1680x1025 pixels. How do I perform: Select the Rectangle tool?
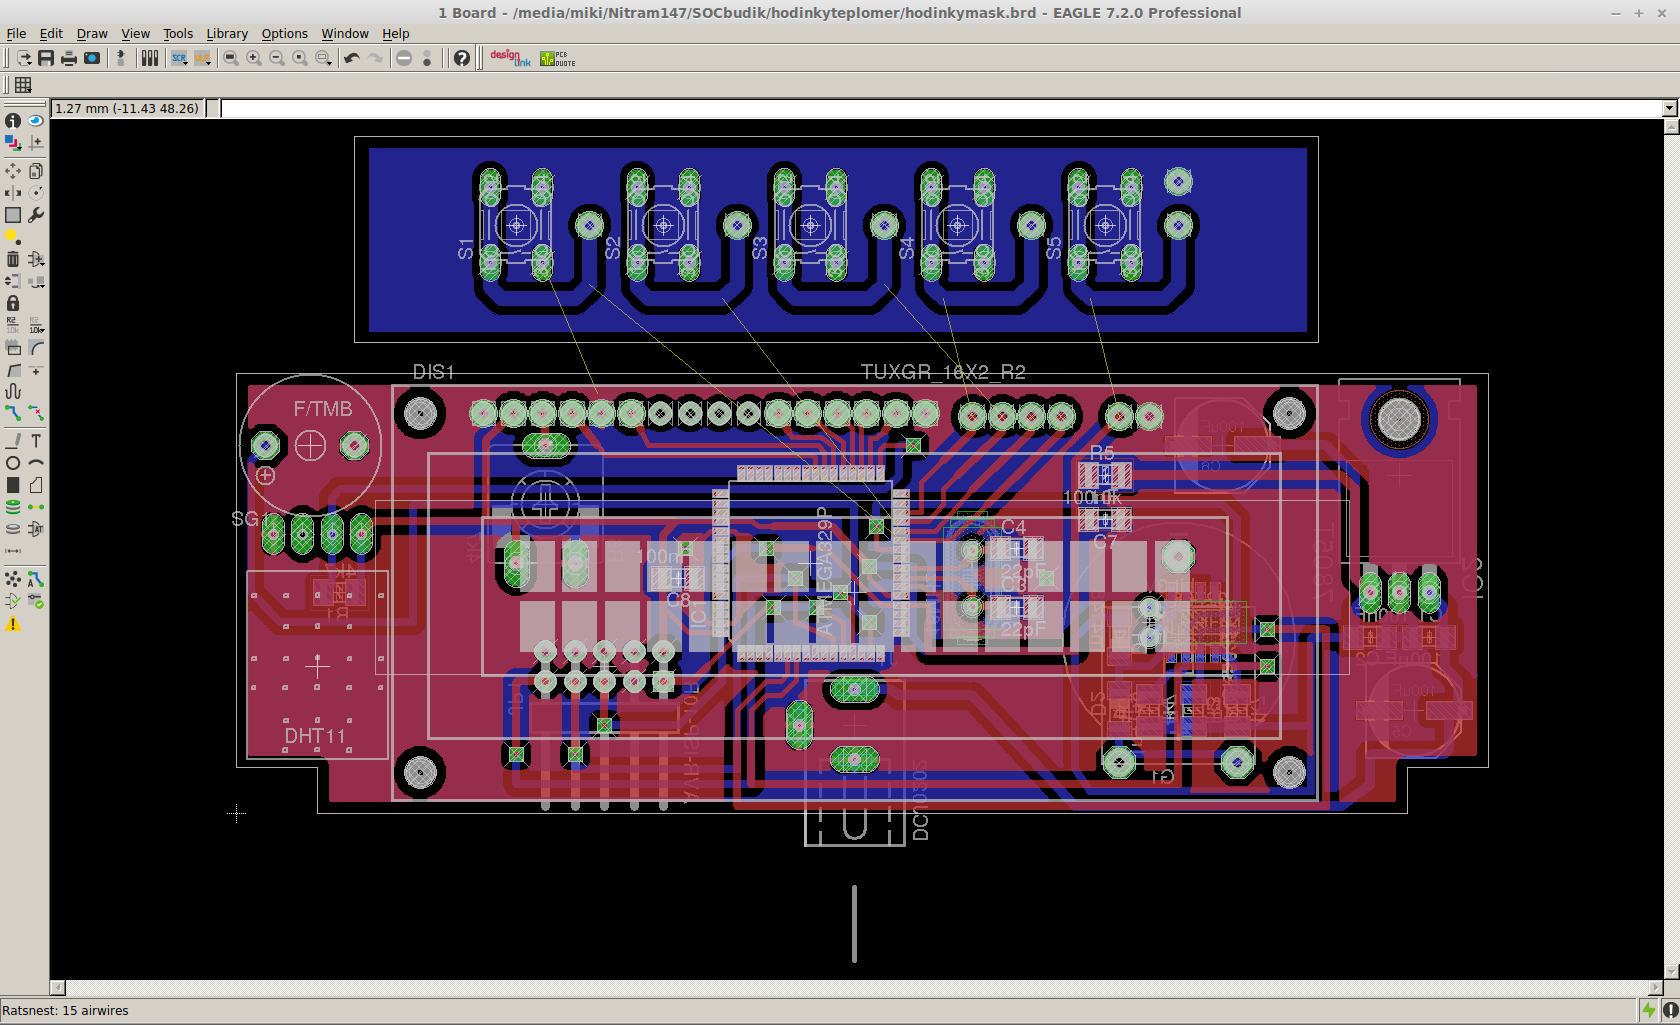click(13, 485)
